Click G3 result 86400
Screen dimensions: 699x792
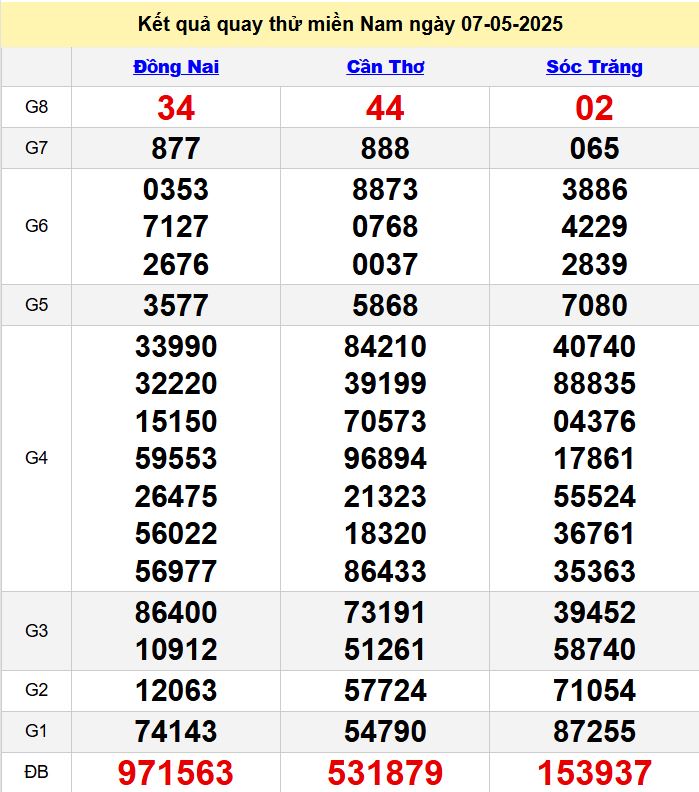coord(176,612)
